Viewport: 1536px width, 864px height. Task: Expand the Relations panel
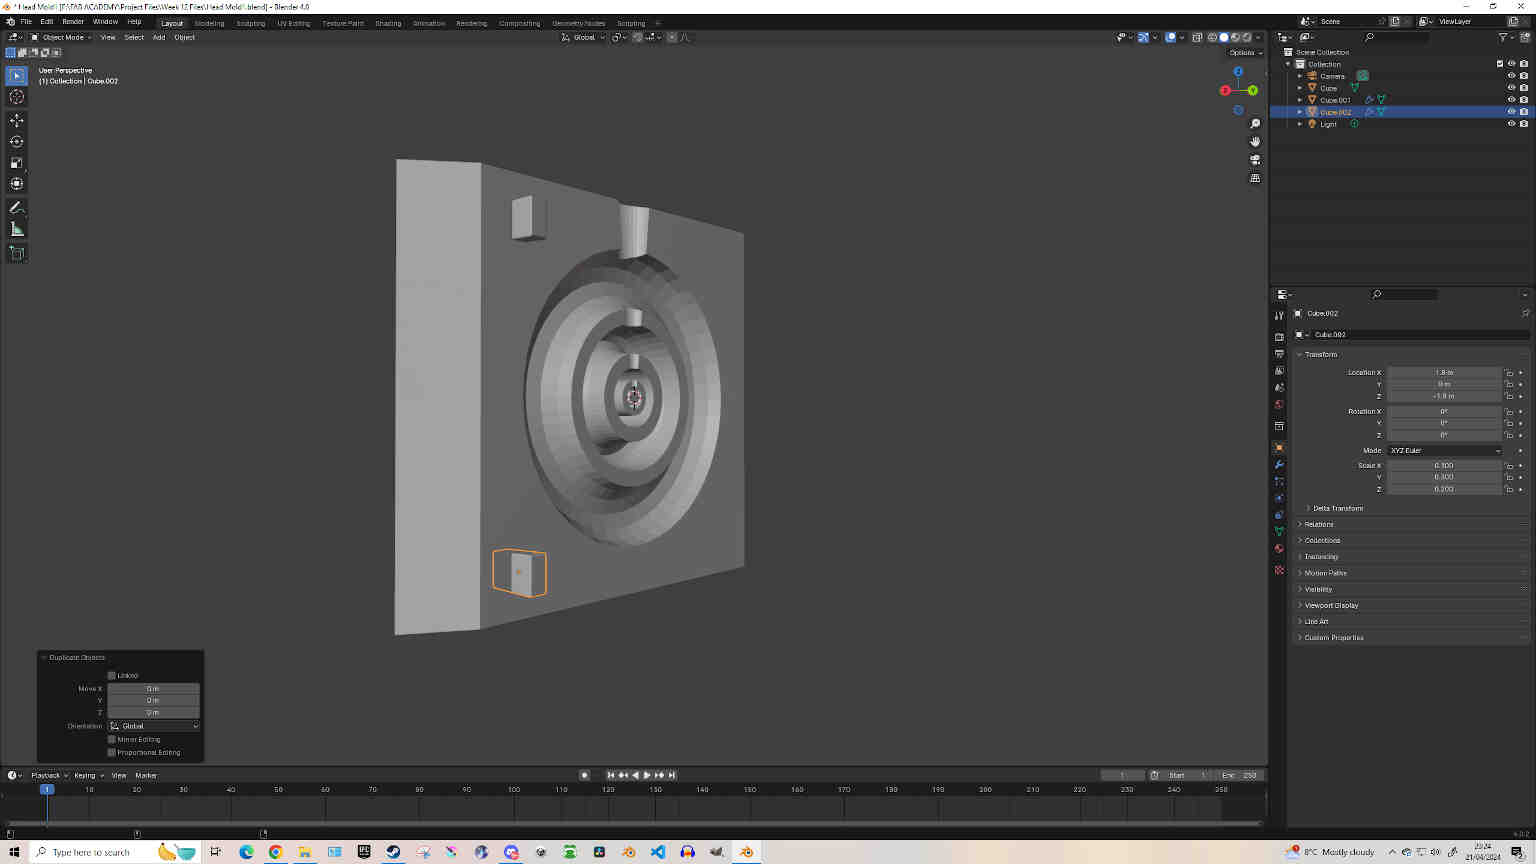point(1319,525)
